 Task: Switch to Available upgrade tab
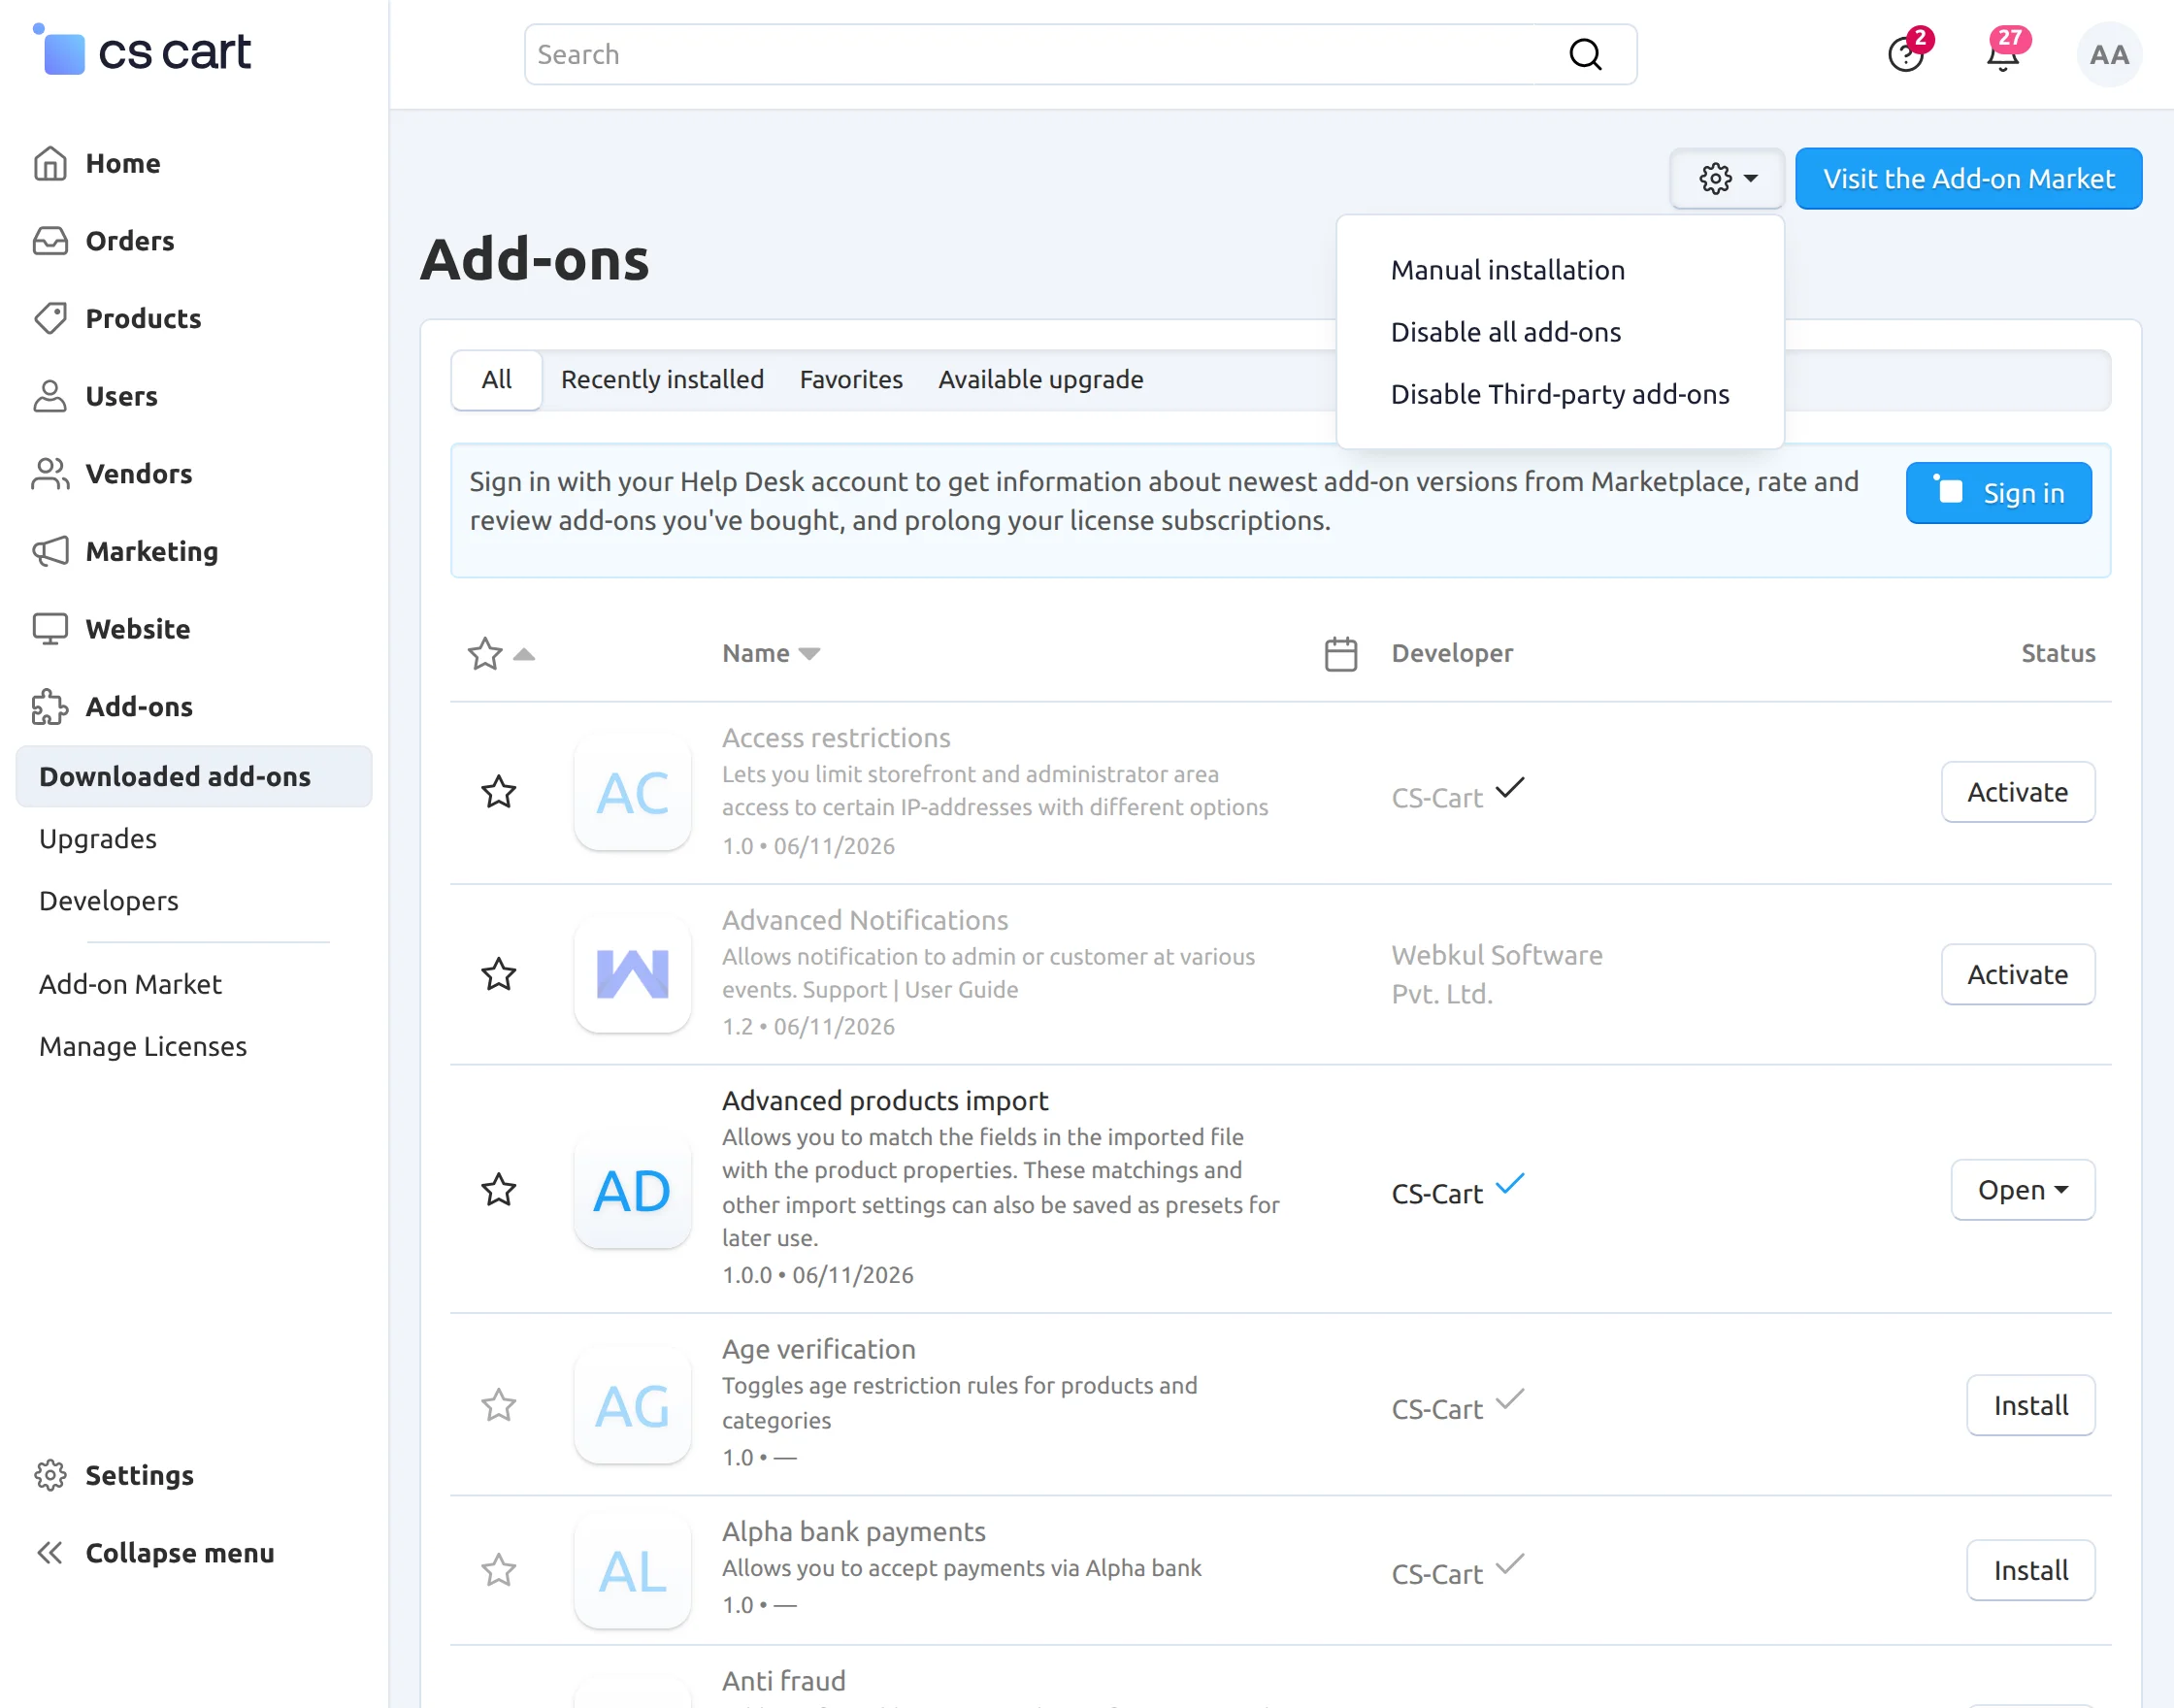[1041, 380]
